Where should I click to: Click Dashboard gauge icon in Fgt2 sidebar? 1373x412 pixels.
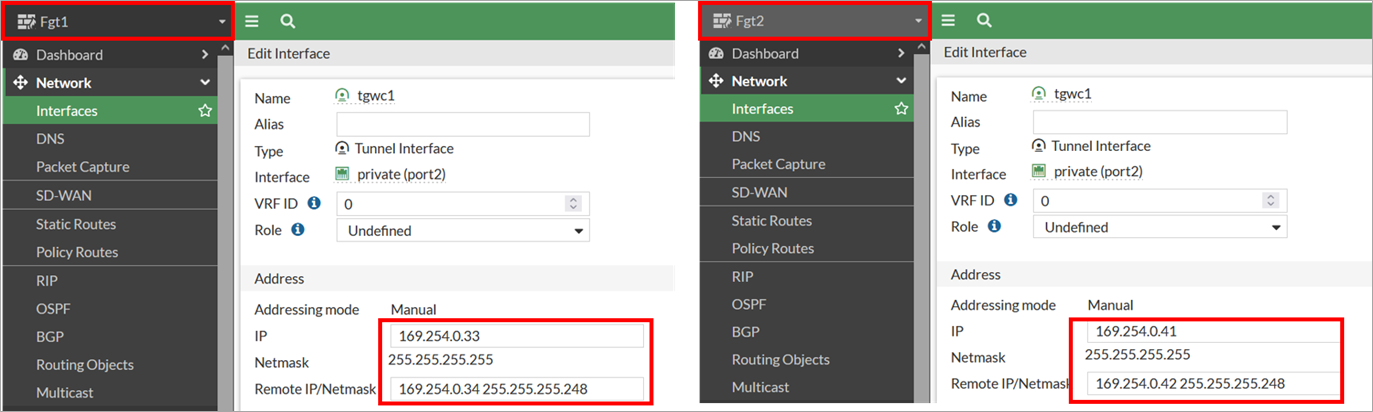tap(716, 53)
